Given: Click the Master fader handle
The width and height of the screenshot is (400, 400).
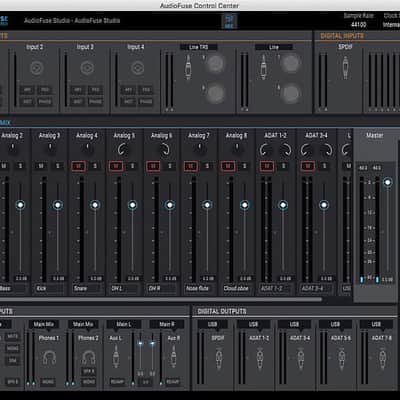Looking at the screenshot, I should (387, 182).
